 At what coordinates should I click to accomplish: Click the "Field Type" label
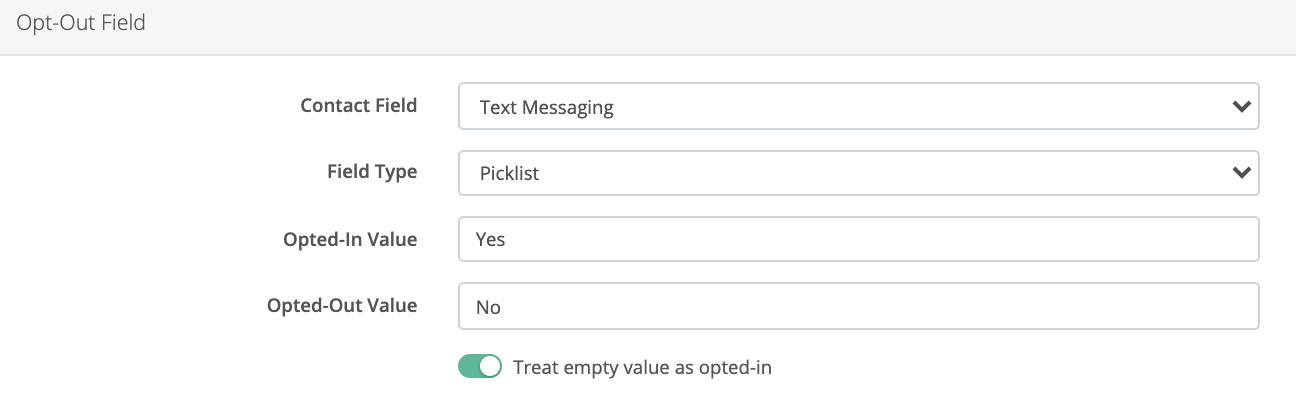click(372, 172)
